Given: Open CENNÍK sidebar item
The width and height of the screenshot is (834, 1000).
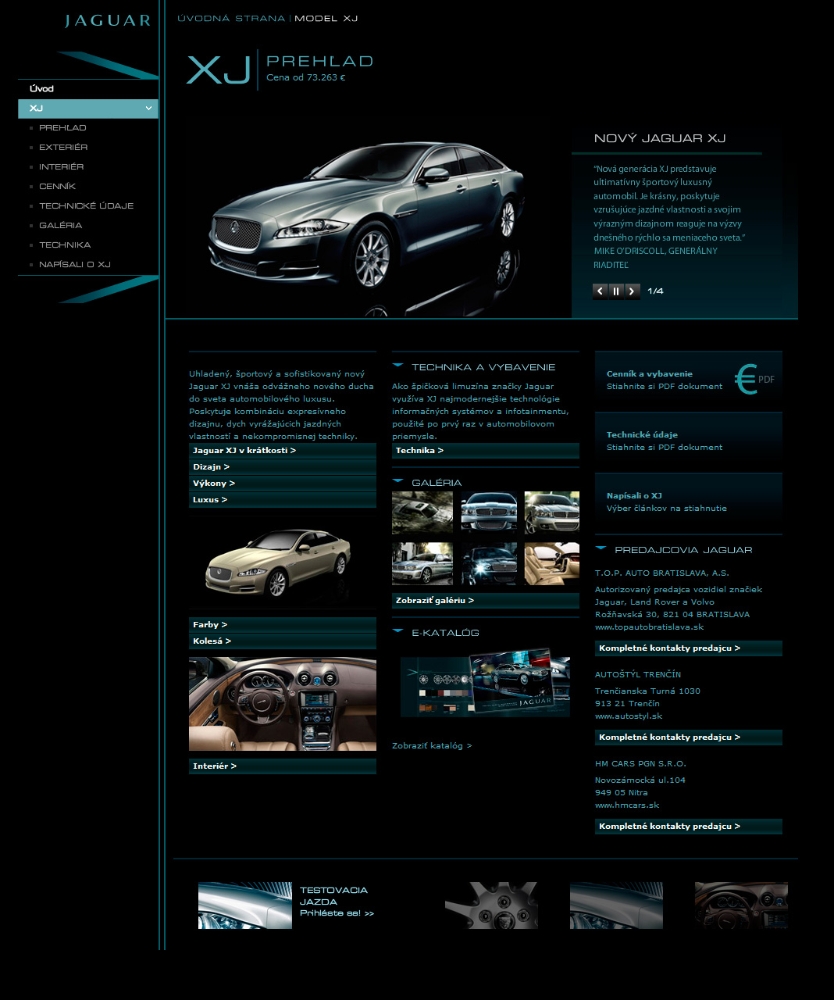Looking at the screenshot, I should tap(57, 186).
